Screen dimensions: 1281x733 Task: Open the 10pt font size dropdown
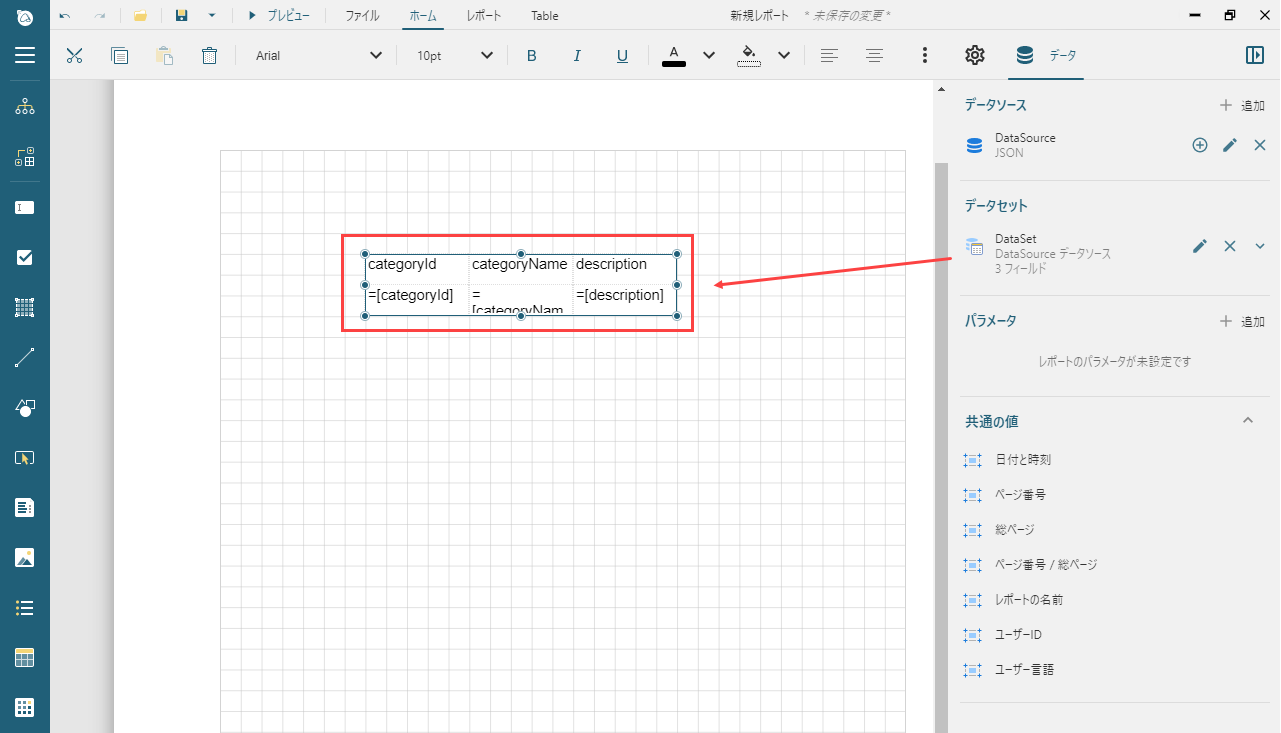coord(455,56)
